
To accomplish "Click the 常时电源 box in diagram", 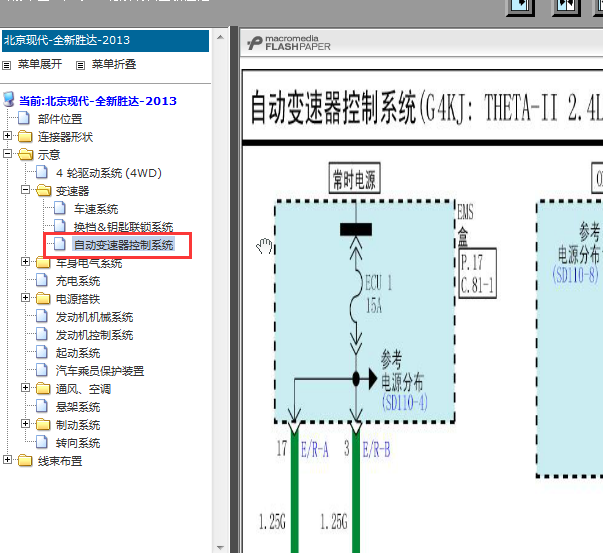I will point(355,178).
